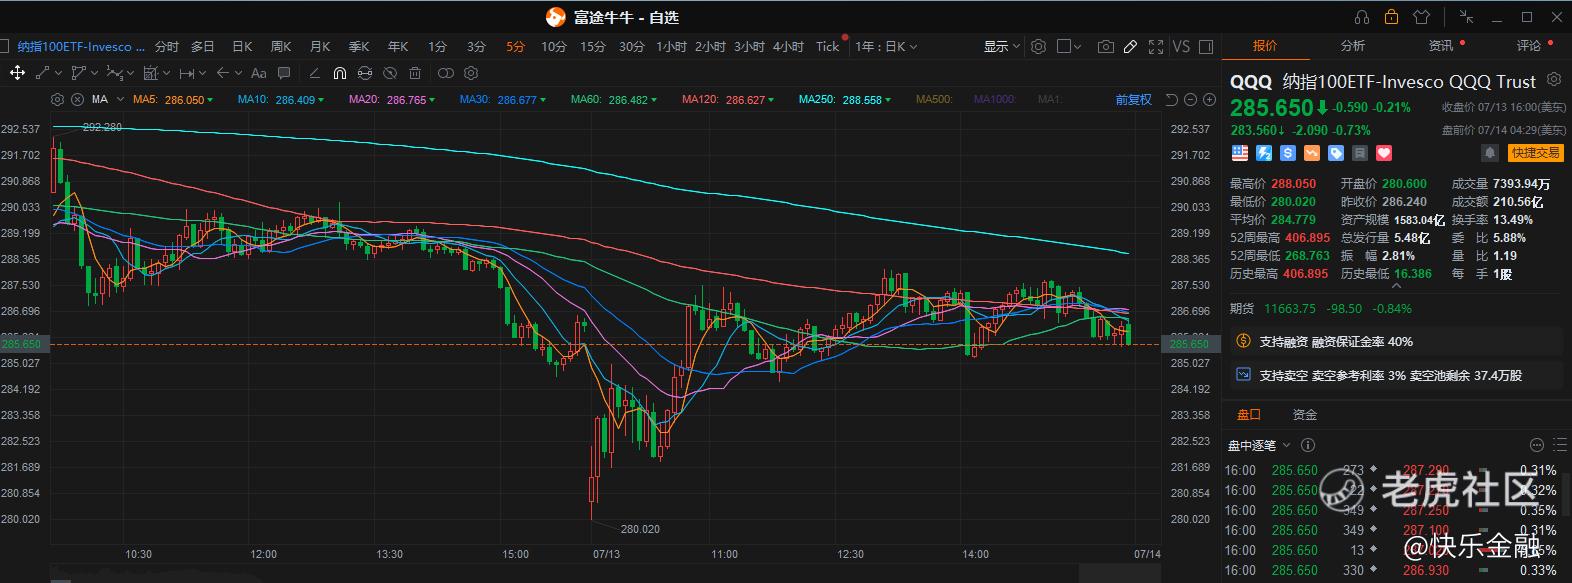Click the US flag market icon

[1240, 153]
